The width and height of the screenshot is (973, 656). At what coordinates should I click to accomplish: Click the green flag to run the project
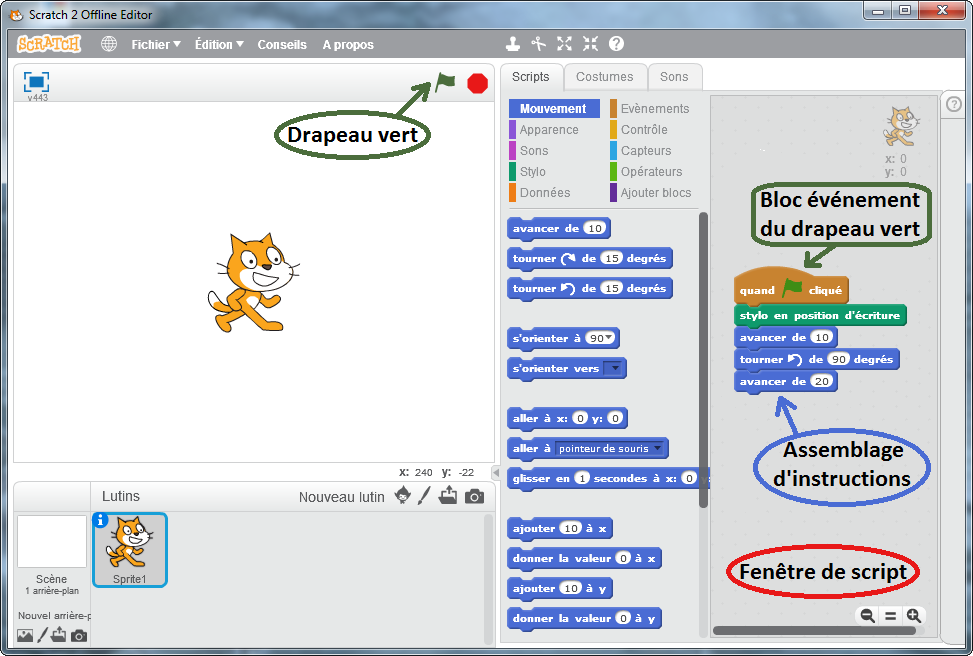click(445, 82)
